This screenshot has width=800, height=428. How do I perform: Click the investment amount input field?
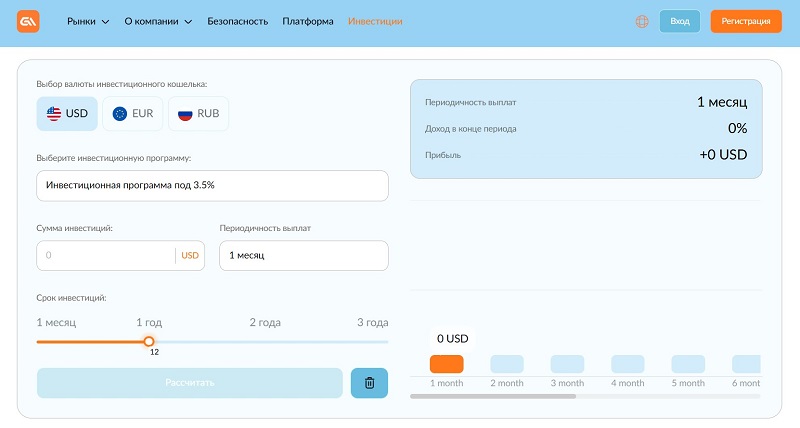(x=120, y=256)
